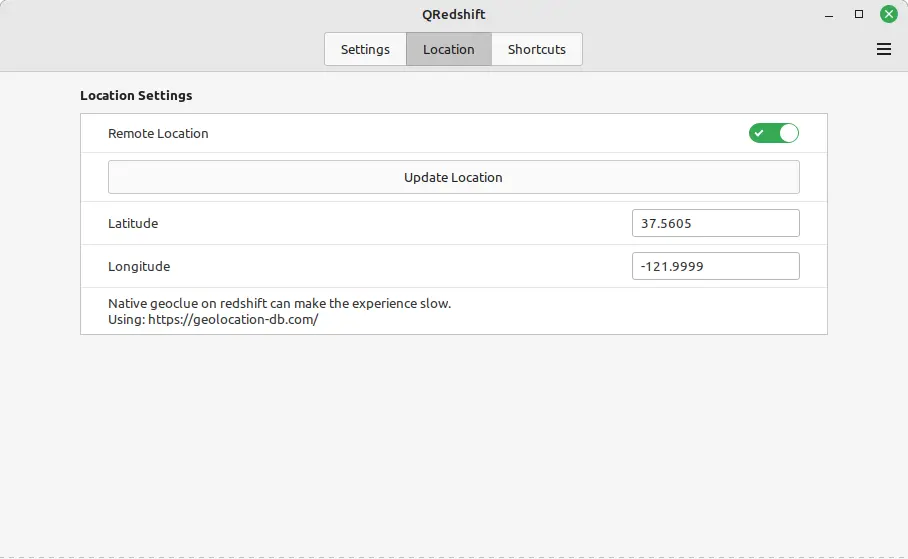Screen dimensions: 908x559
Task: Click the white knob of the toggle
Action: click(788, 133)
